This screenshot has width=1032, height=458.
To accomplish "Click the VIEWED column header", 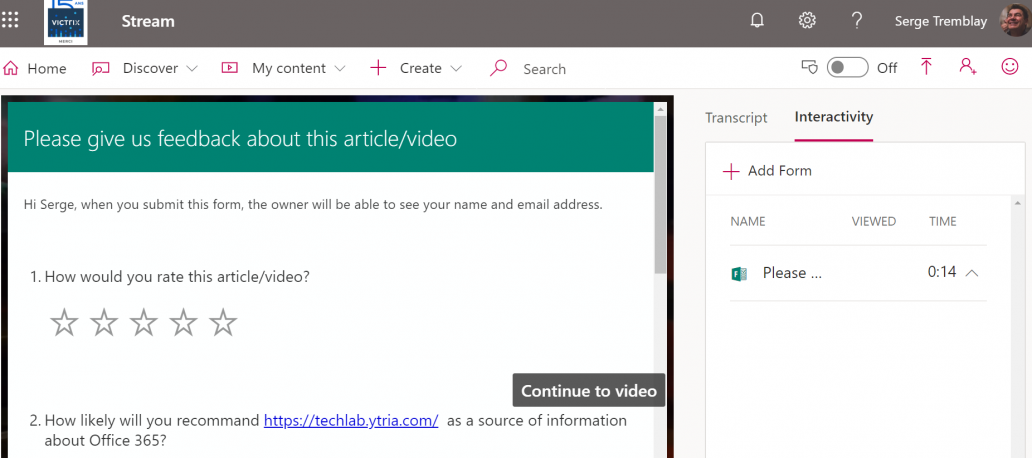I will click(873, 222).
